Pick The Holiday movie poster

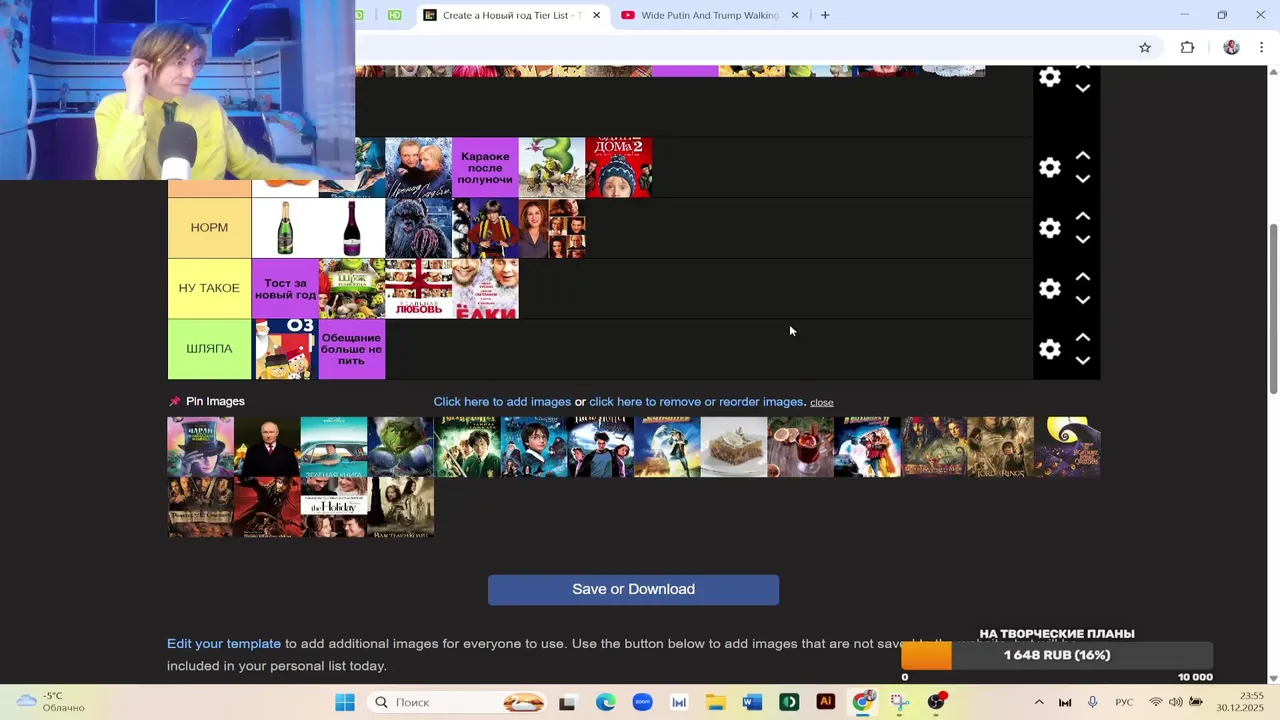pyautogui.click(x=334, y=508)
